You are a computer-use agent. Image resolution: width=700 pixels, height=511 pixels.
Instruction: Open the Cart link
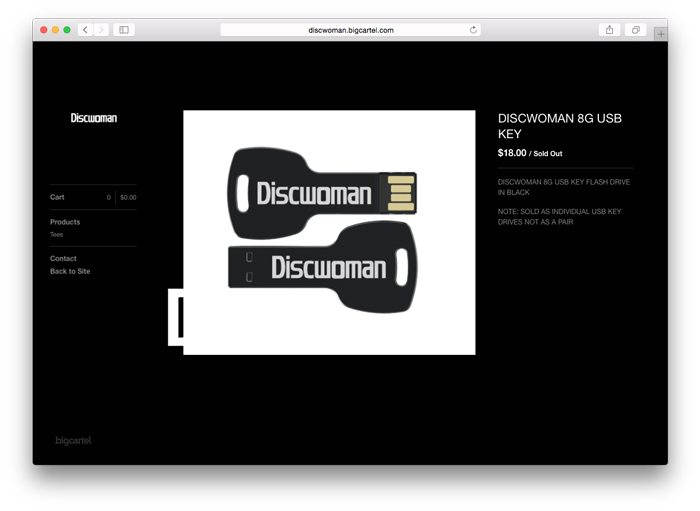tap(57, 197)
